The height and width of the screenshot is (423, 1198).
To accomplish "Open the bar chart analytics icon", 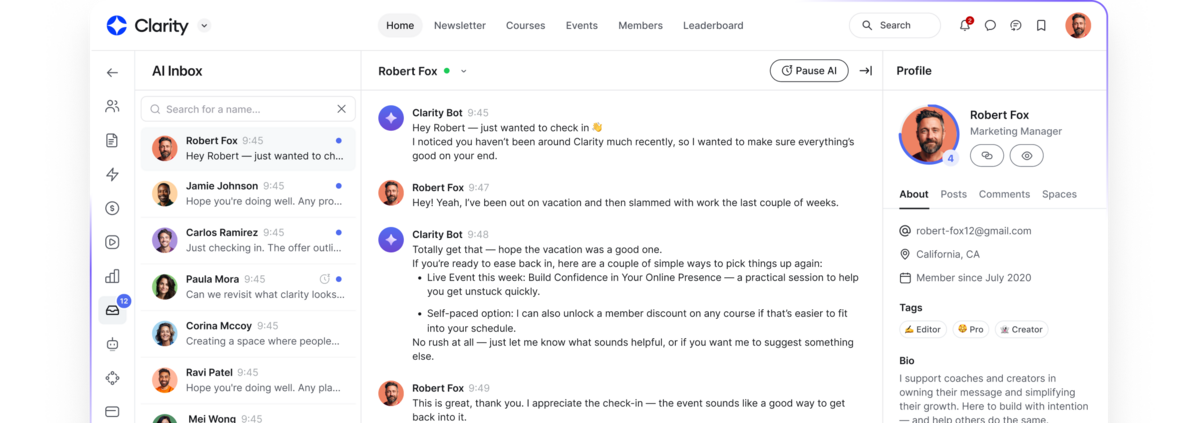I will [112, 276].
